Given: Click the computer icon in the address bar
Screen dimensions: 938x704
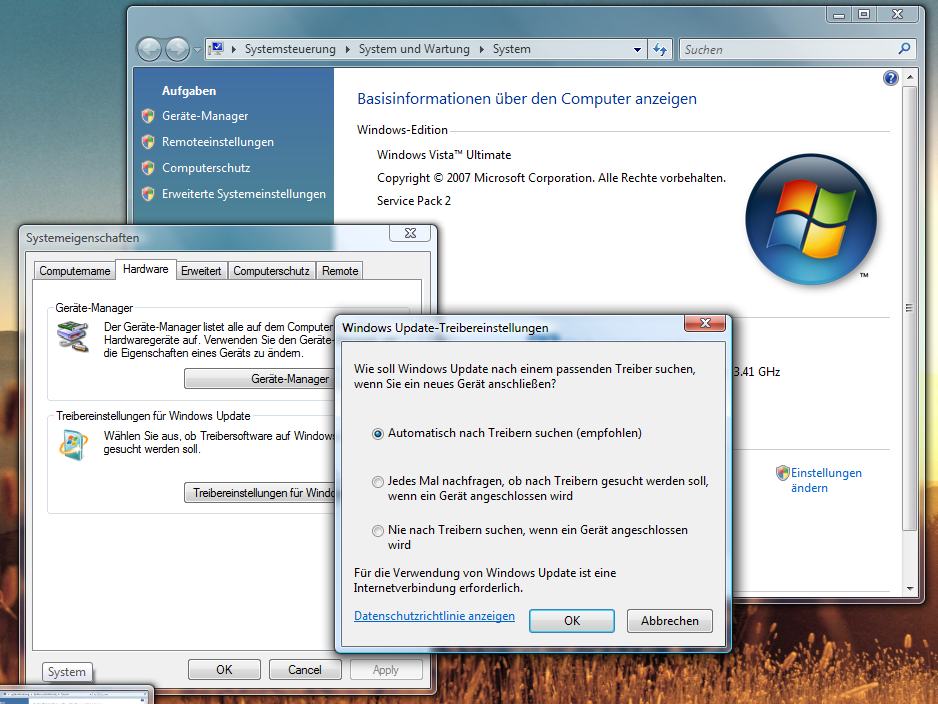Looking at the screenshot, I should (217, 48).
